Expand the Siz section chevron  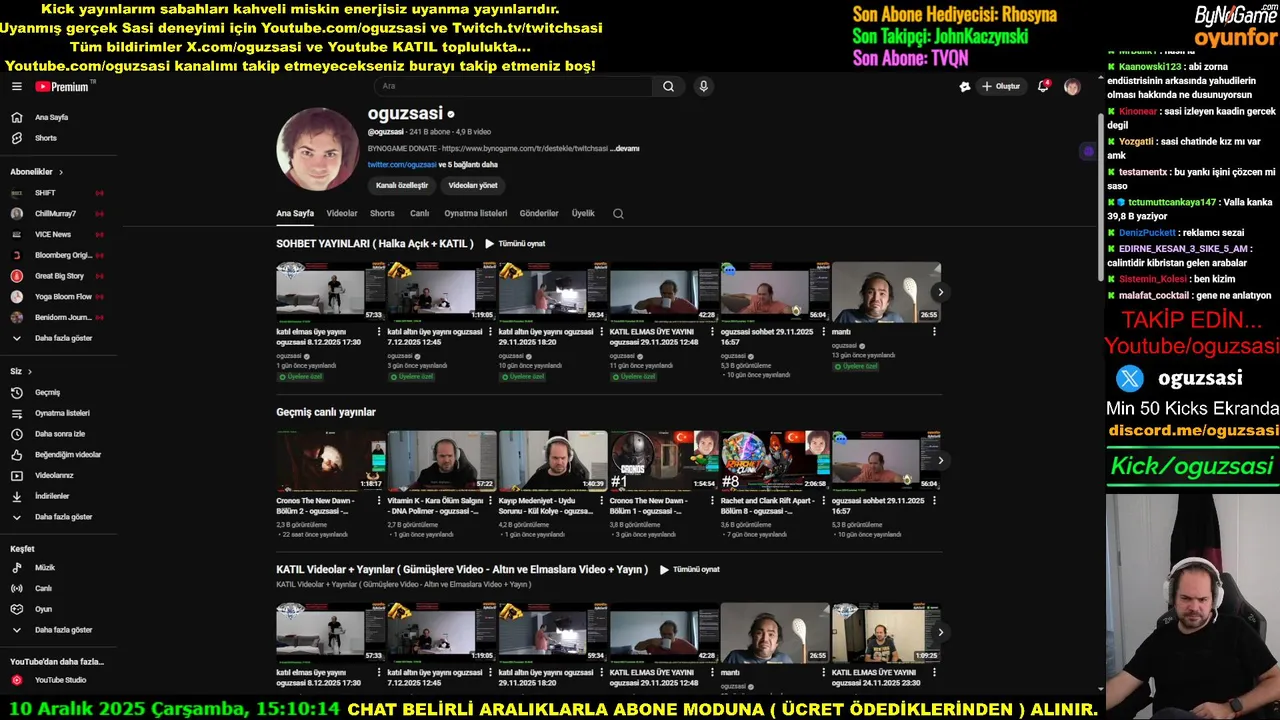click(x=30, y=371)
